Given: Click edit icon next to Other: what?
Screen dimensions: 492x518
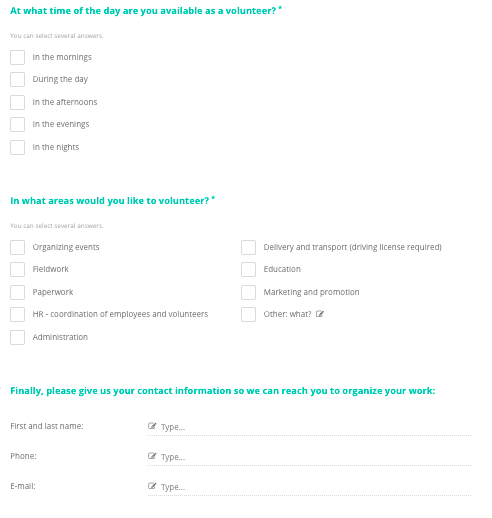Looking at the screenshot, I should point(320,314).
